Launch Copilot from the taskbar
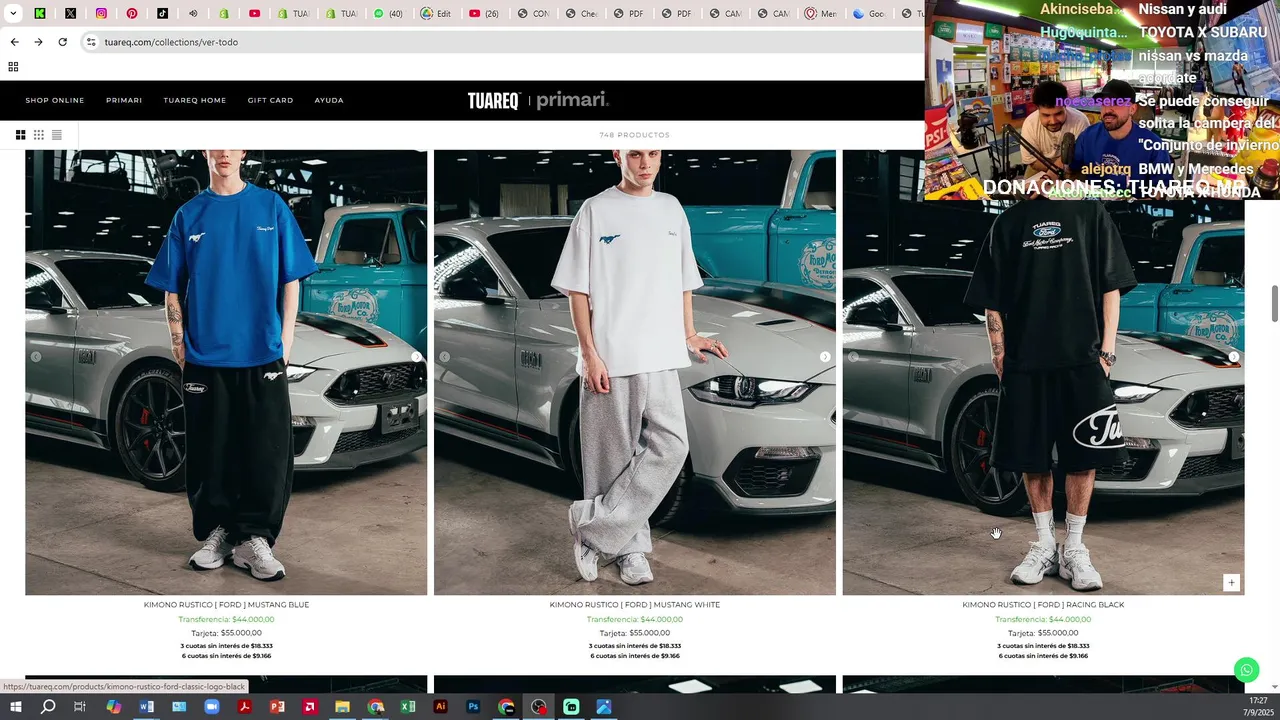The image size is (1280, 720). [x=113, y=707]
